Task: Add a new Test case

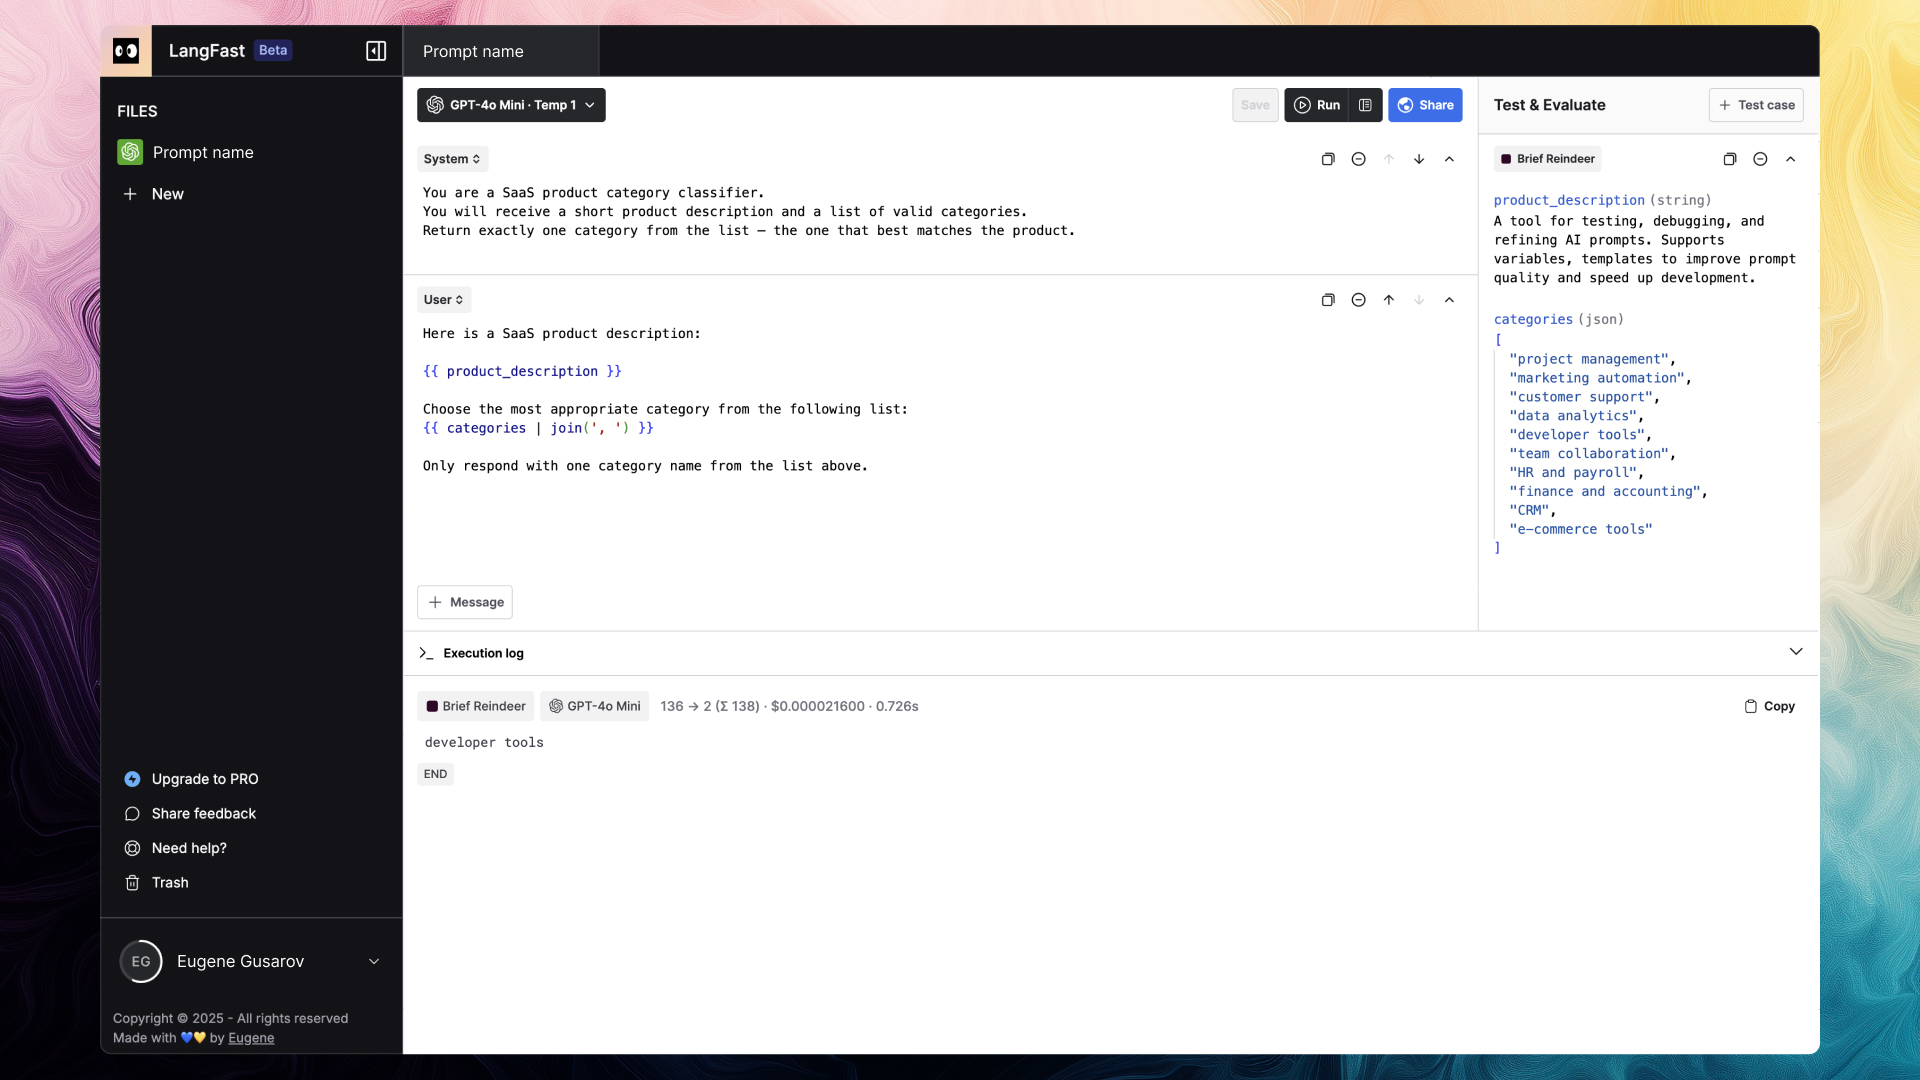Action: pos(1756,105)
